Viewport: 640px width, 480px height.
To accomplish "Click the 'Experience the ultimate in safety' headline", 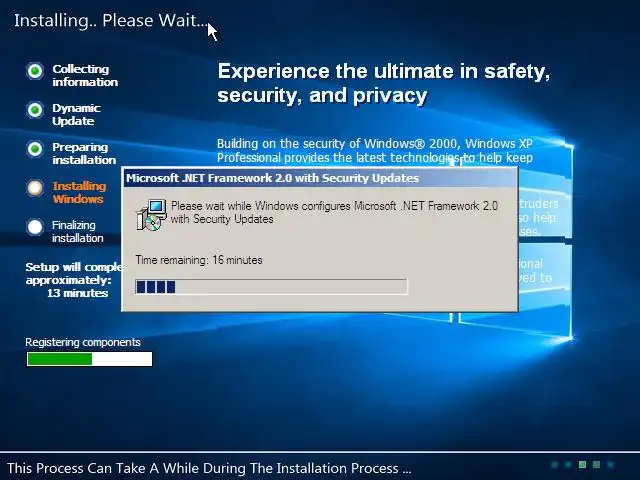I will tap(384, 83).
